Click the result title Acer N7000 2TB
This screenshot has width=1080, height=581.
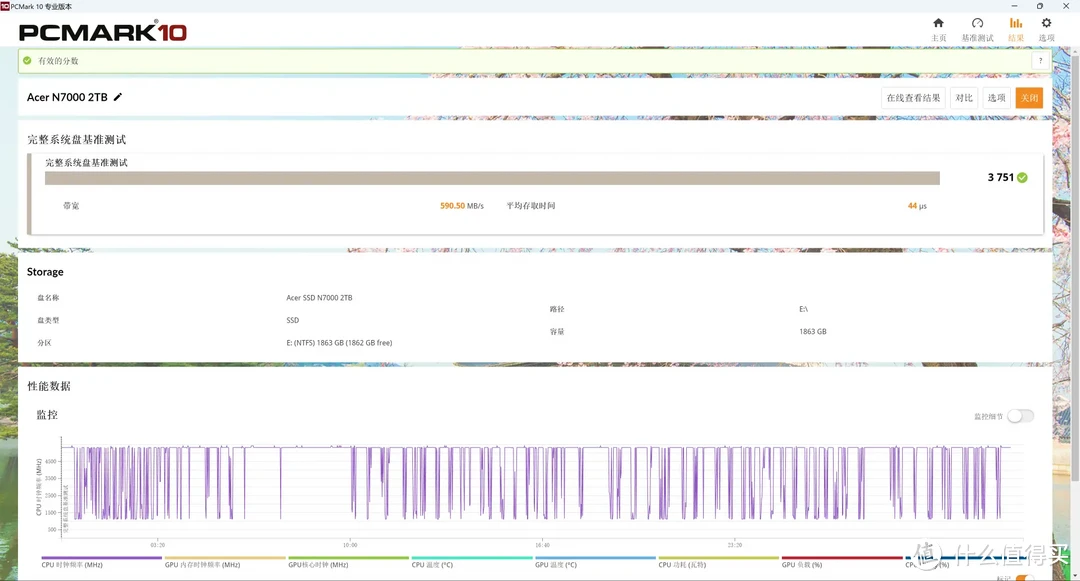coord(67,97)
